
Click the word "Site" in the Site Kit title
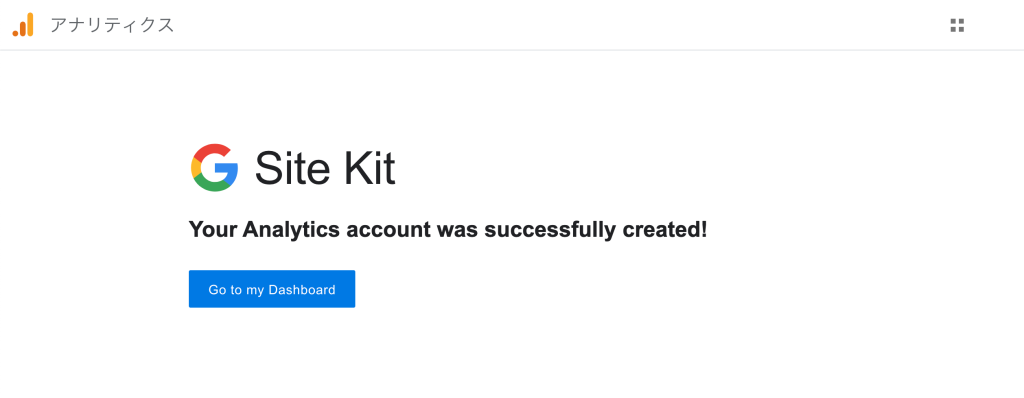click(291, 168)
